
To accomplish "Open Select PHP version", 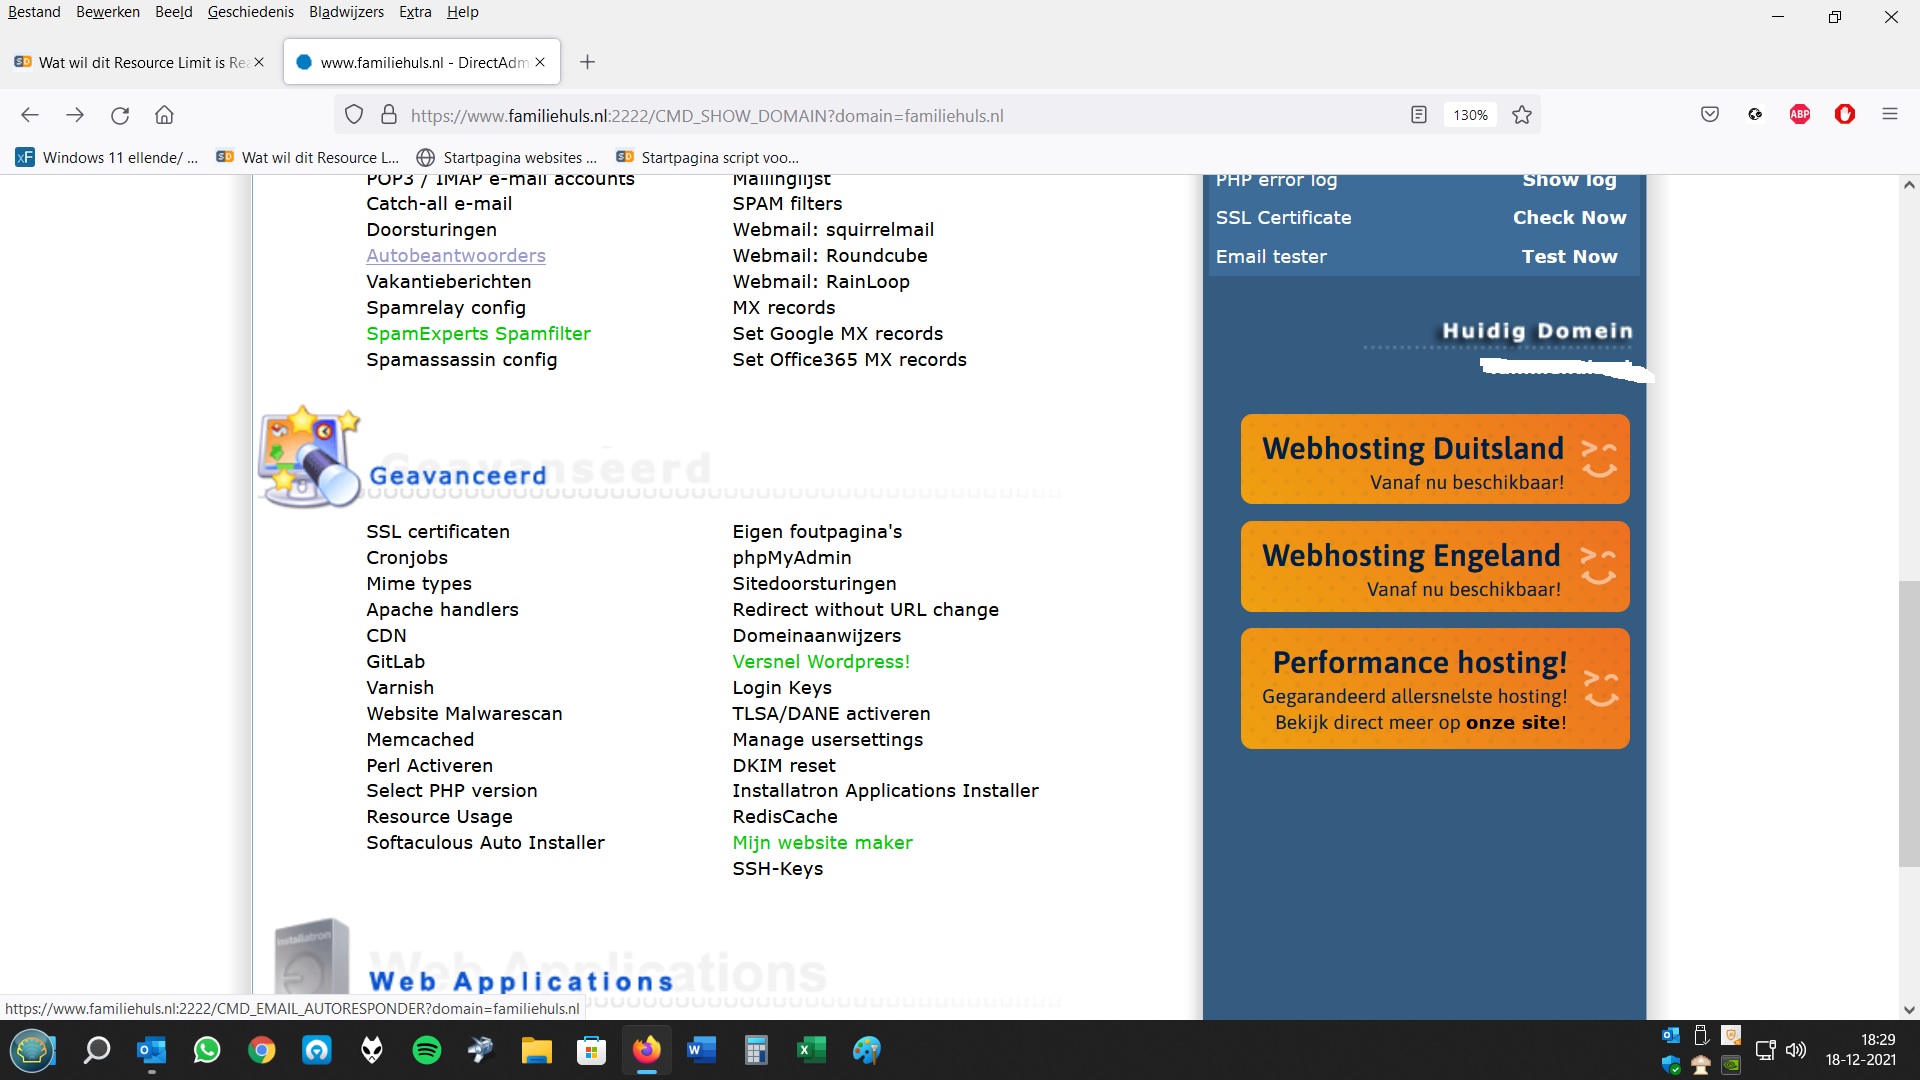I will click(x=452, y=790).
